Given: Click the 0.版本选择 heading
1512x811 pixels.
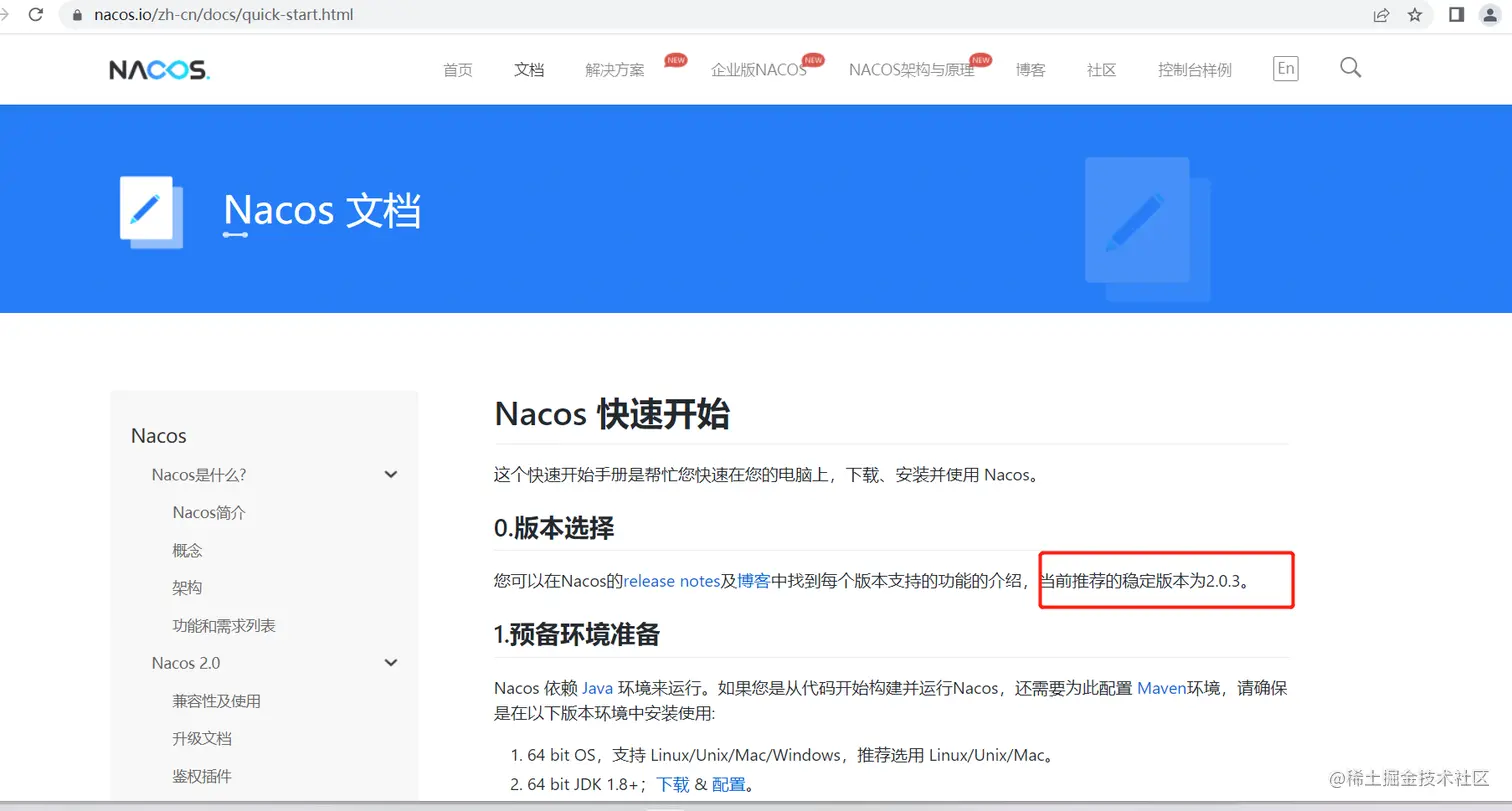Looking at the screenshot, I should (554, 529).
